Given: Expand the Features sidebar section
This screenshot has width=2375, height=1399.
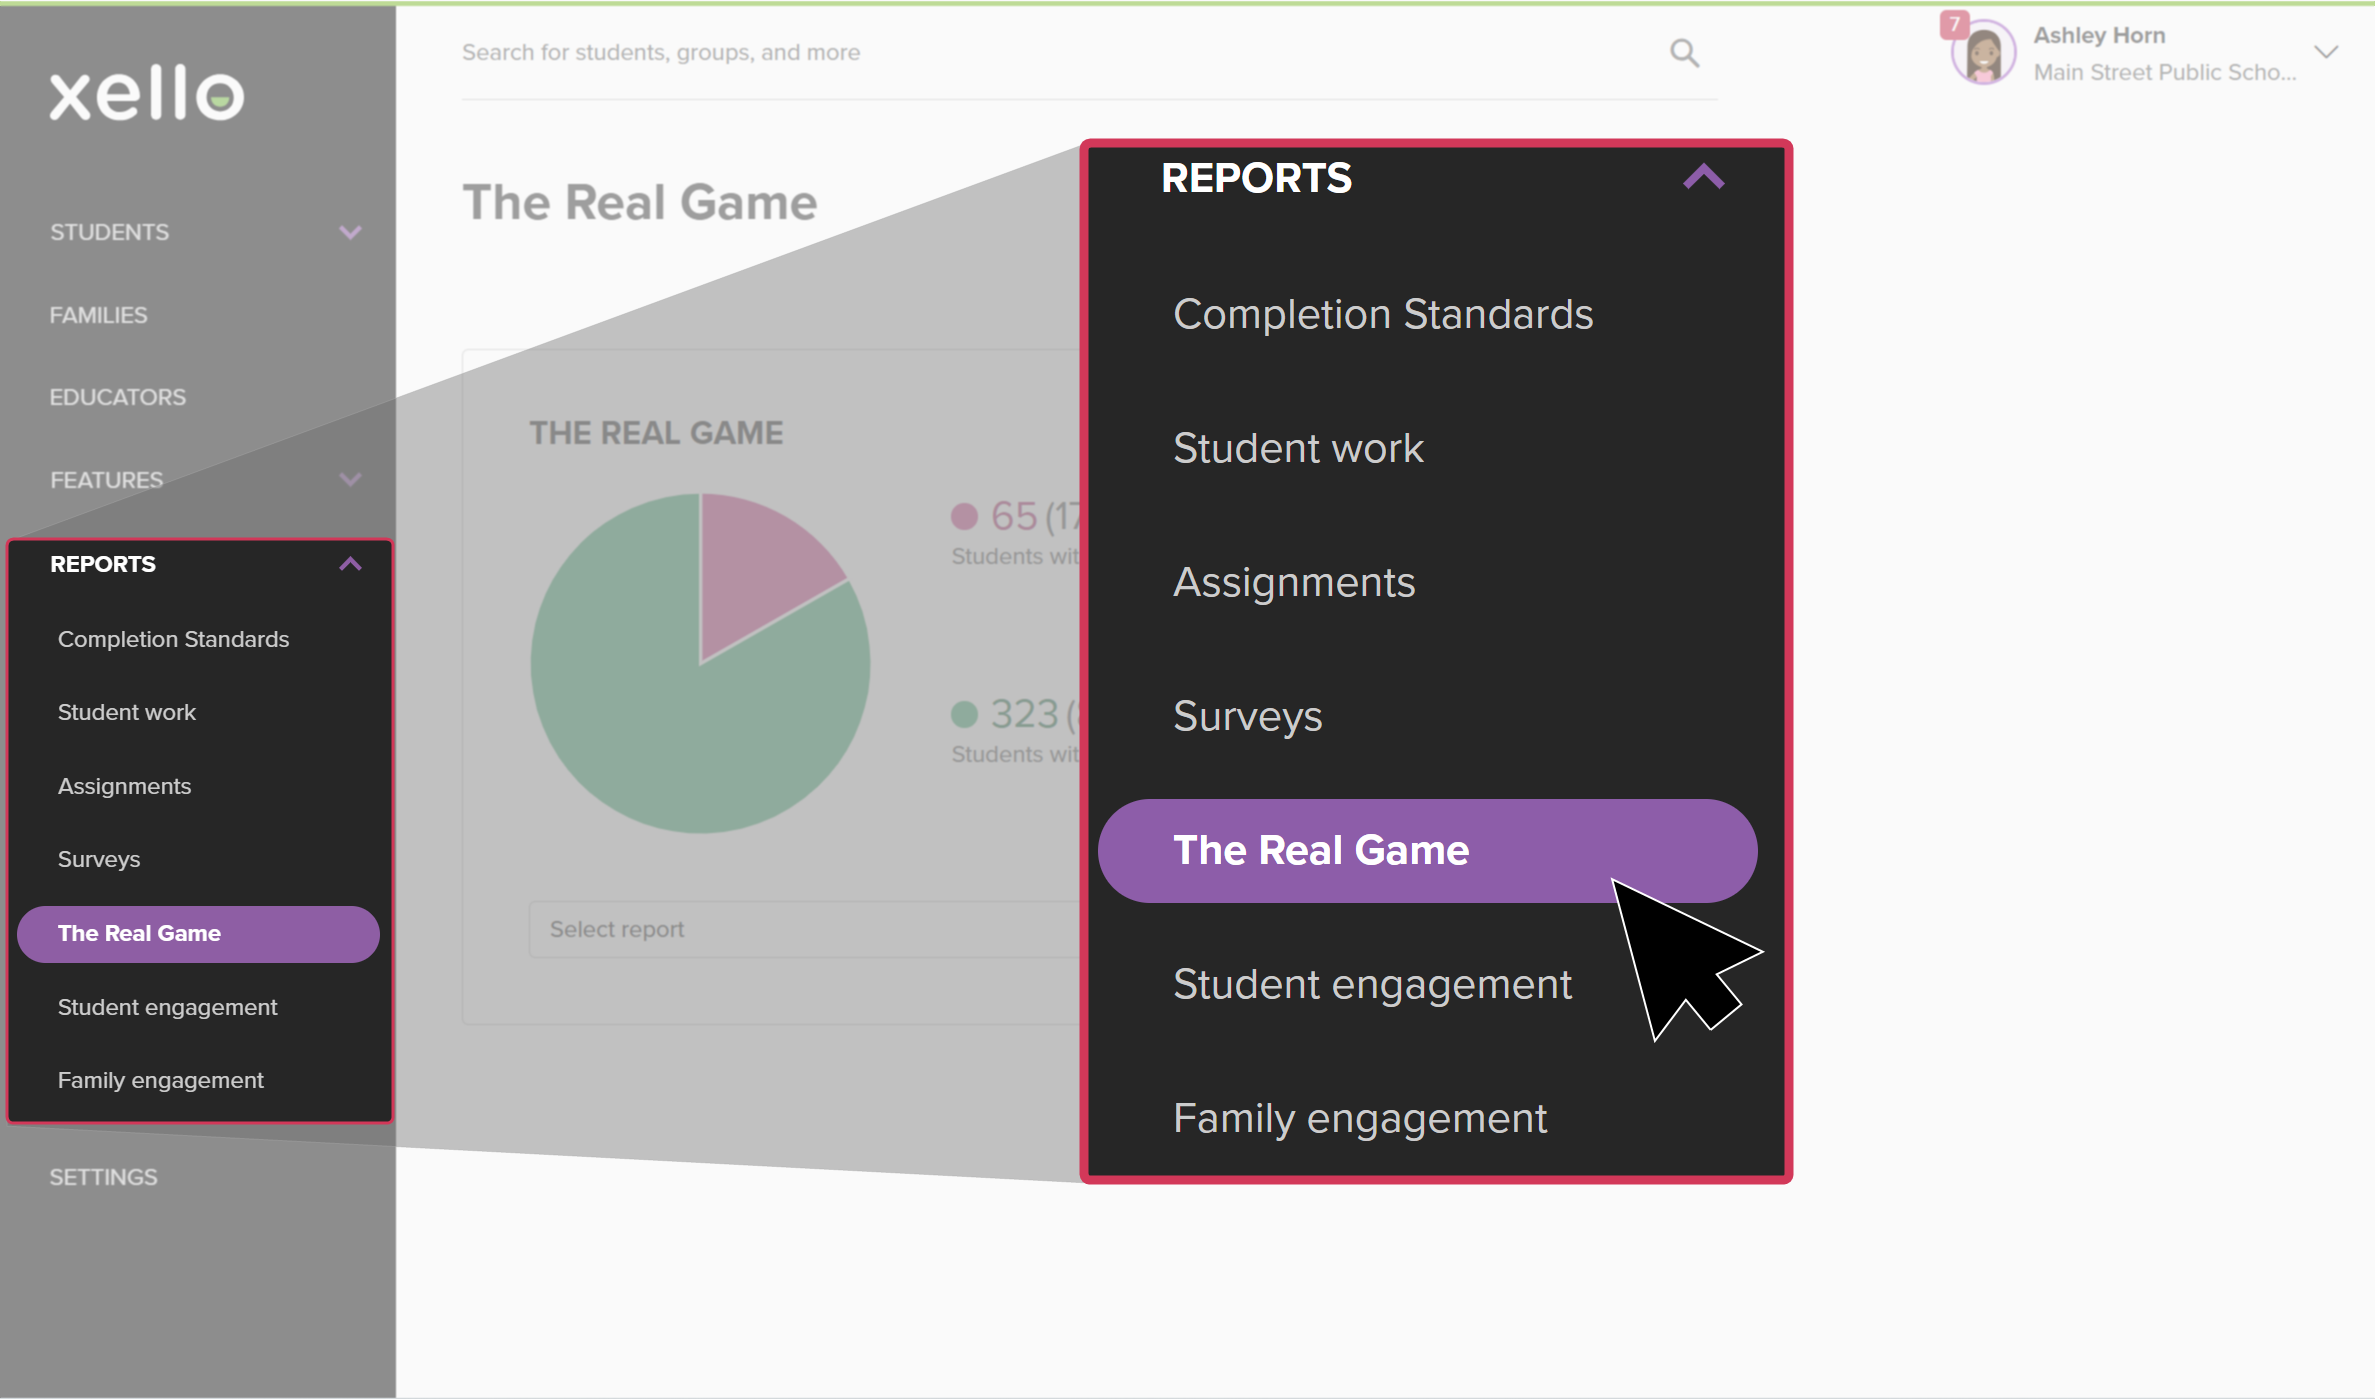Looking at the screenshot, I should click(349, 480).
